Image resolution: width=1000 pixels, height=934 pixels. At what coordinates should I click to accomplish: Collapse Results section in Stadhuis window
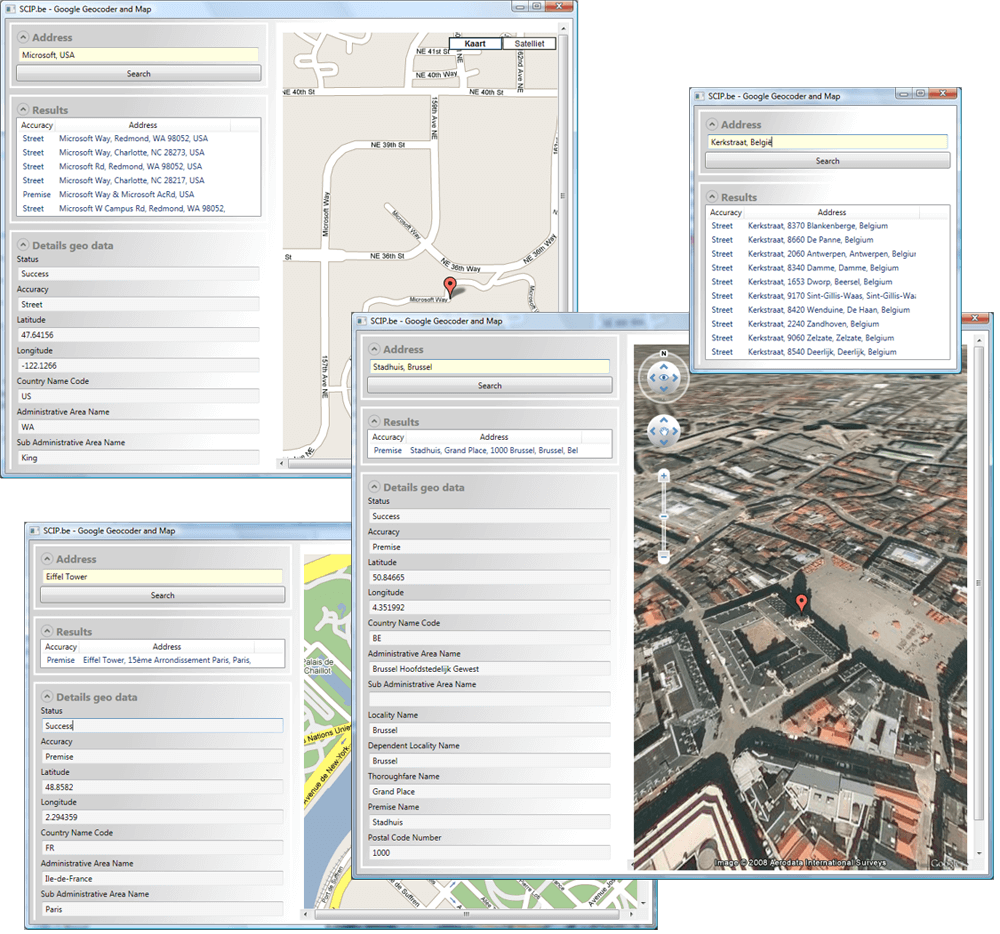coord(374,421)
